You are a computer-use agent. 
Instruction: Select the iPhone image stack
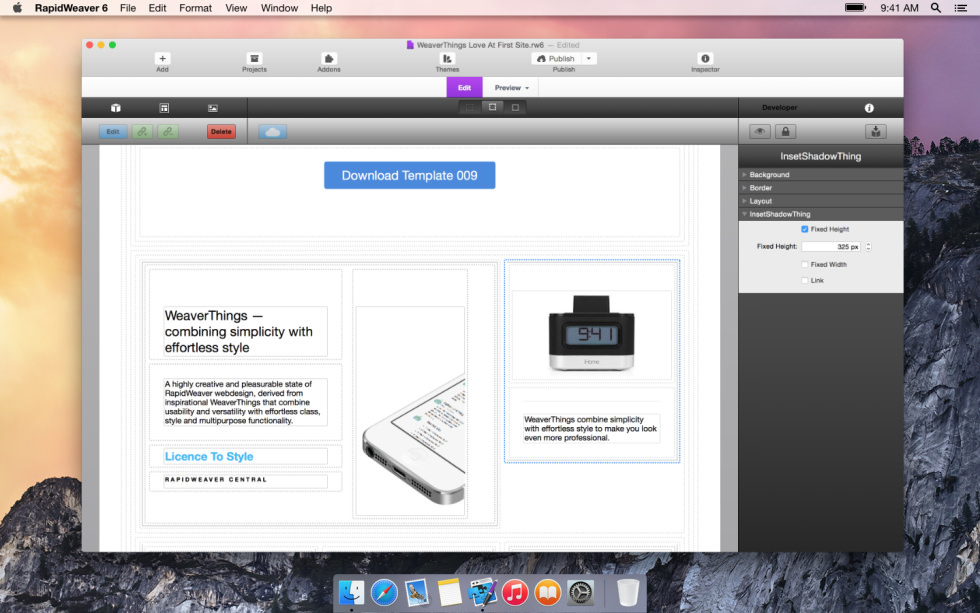(410, 411)
